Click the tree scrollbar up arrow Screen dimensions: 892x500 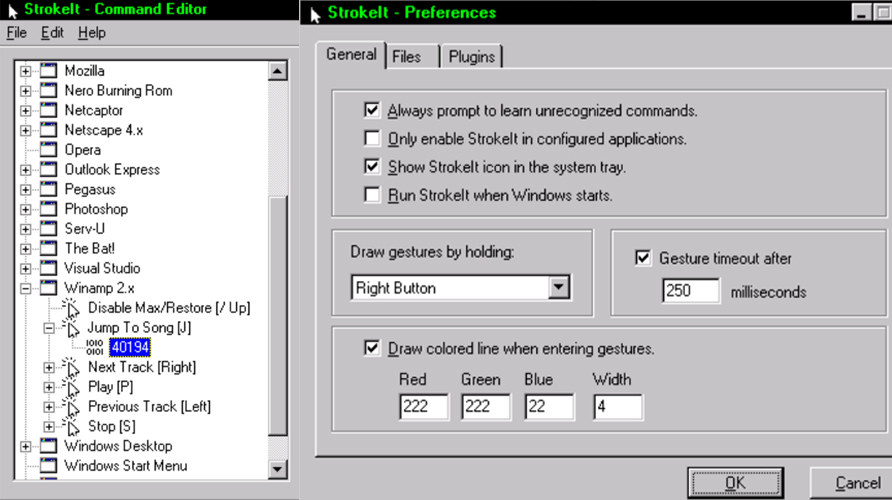[277, 71]
